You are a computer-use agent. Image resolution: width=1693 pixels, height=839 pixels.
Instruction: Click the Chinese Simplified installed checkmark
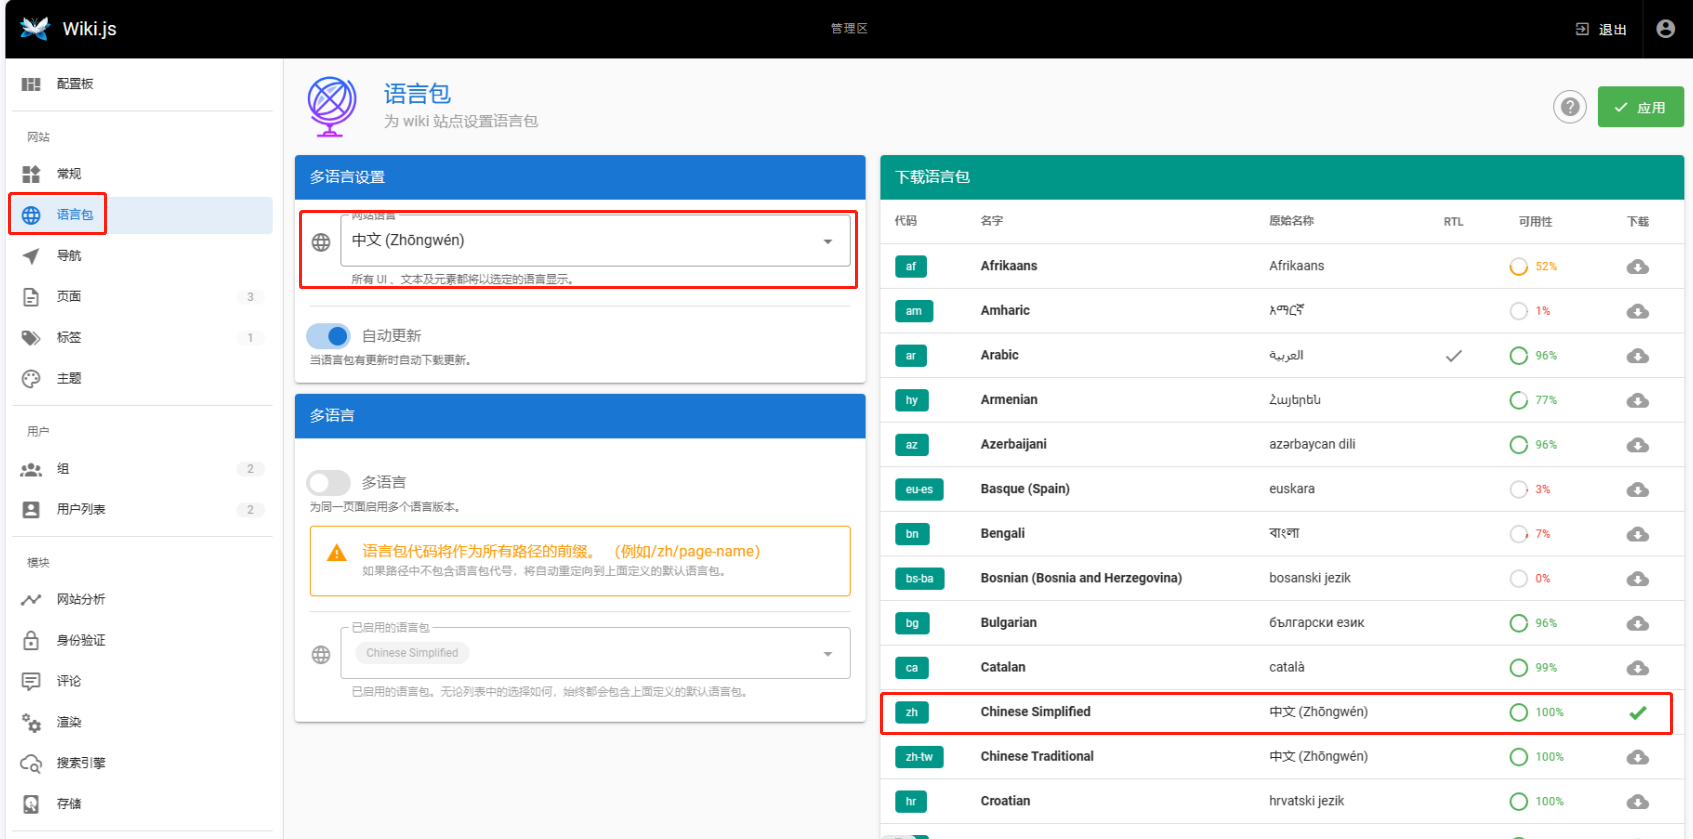pyautogui.click(x=1637, y=713)
